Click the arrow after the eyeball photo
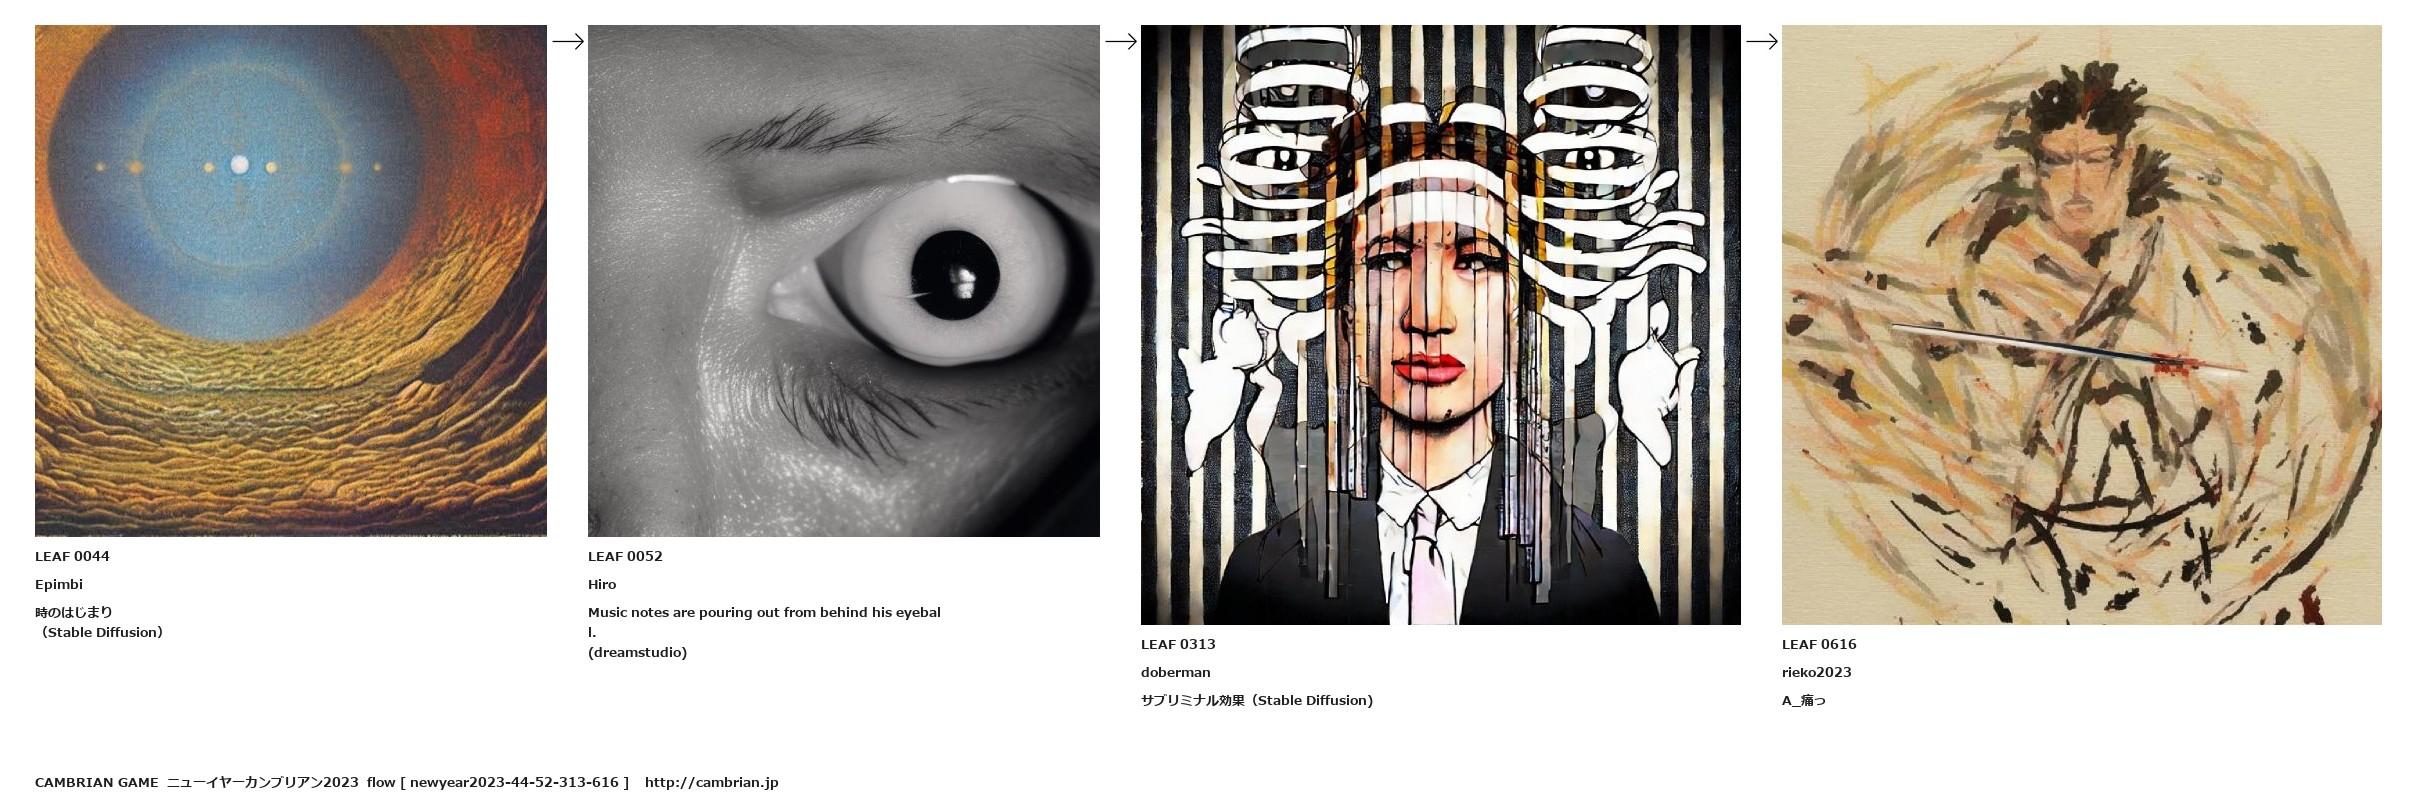2417x807 pixels. pyautogui.click(x=1121, y=41)
